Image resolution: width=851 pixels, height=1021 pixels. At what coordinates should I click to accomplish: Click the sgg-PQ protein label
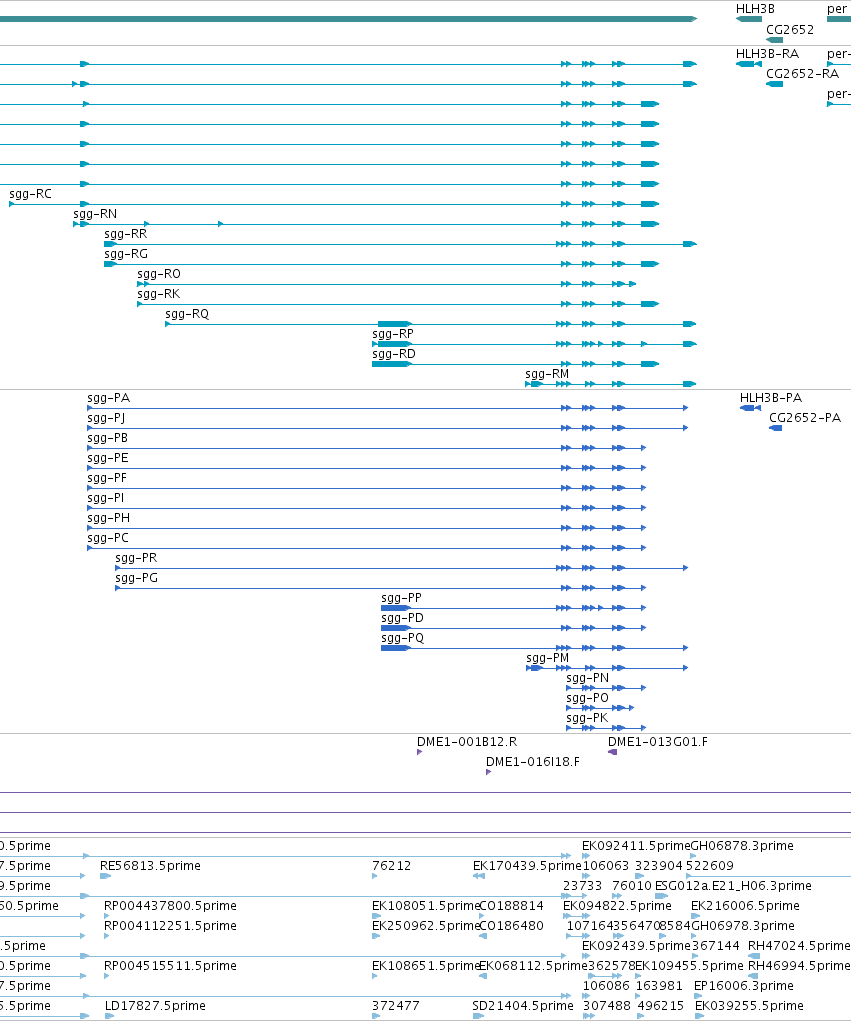(x=402, y=638)
